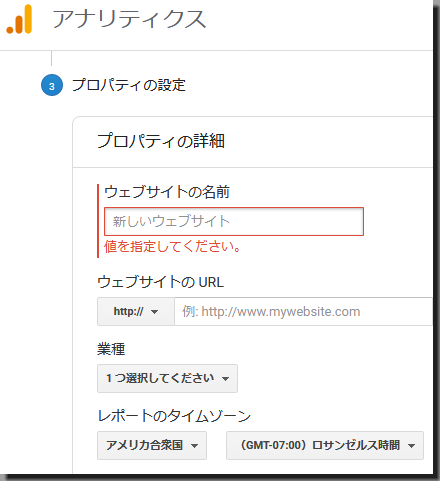The height and width of the screenshot is (481, 440).
Task: Open the ロサンゼルス時間 timezone dropdown
Action: click(x=325, y=445)
